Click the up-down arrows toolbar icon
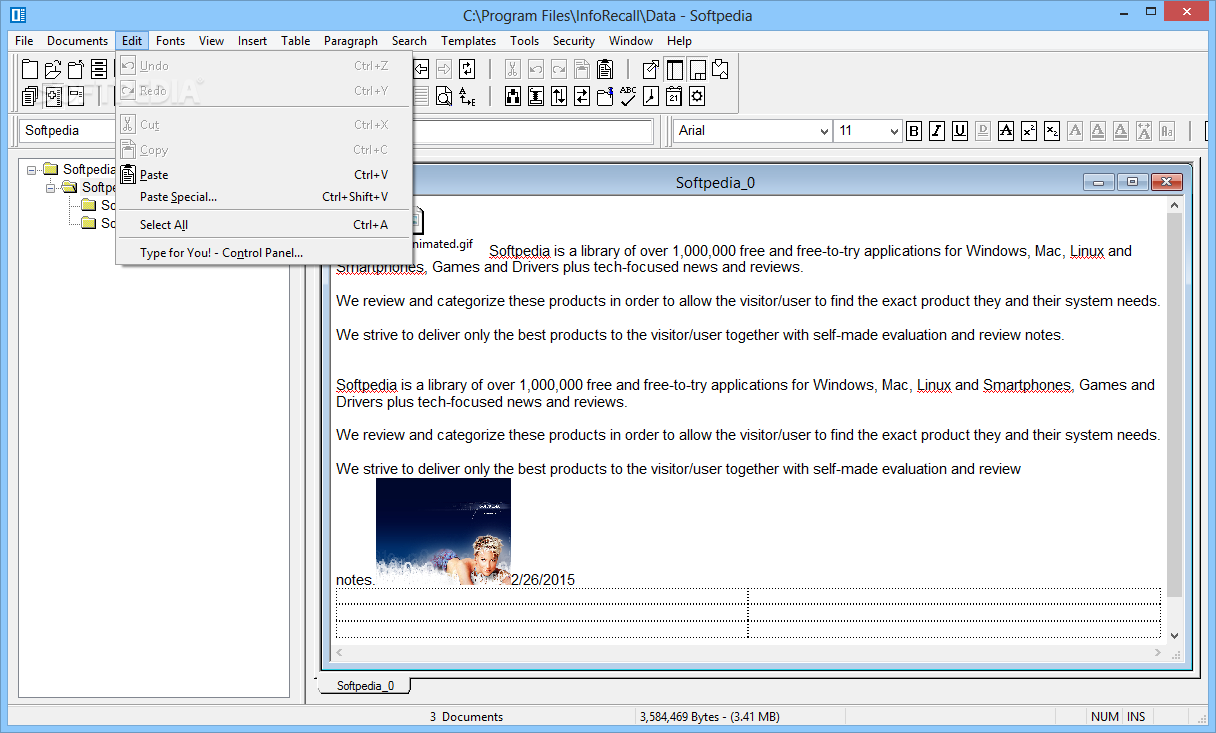 click(x=559, y=96)
